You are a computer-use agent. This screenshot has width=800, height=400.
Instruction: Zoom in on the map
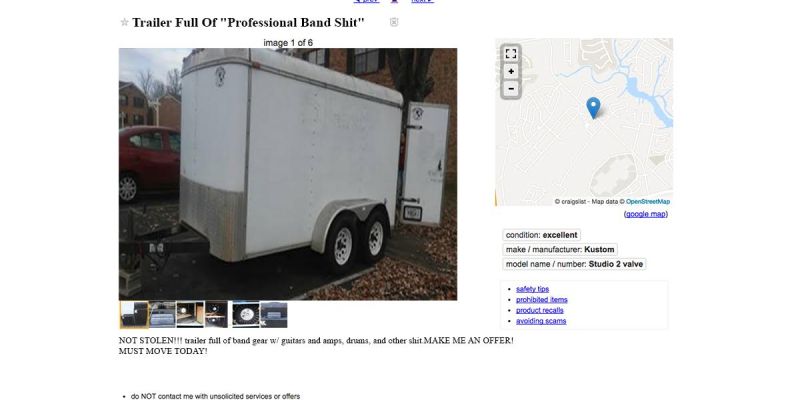[x=511, y=71]
